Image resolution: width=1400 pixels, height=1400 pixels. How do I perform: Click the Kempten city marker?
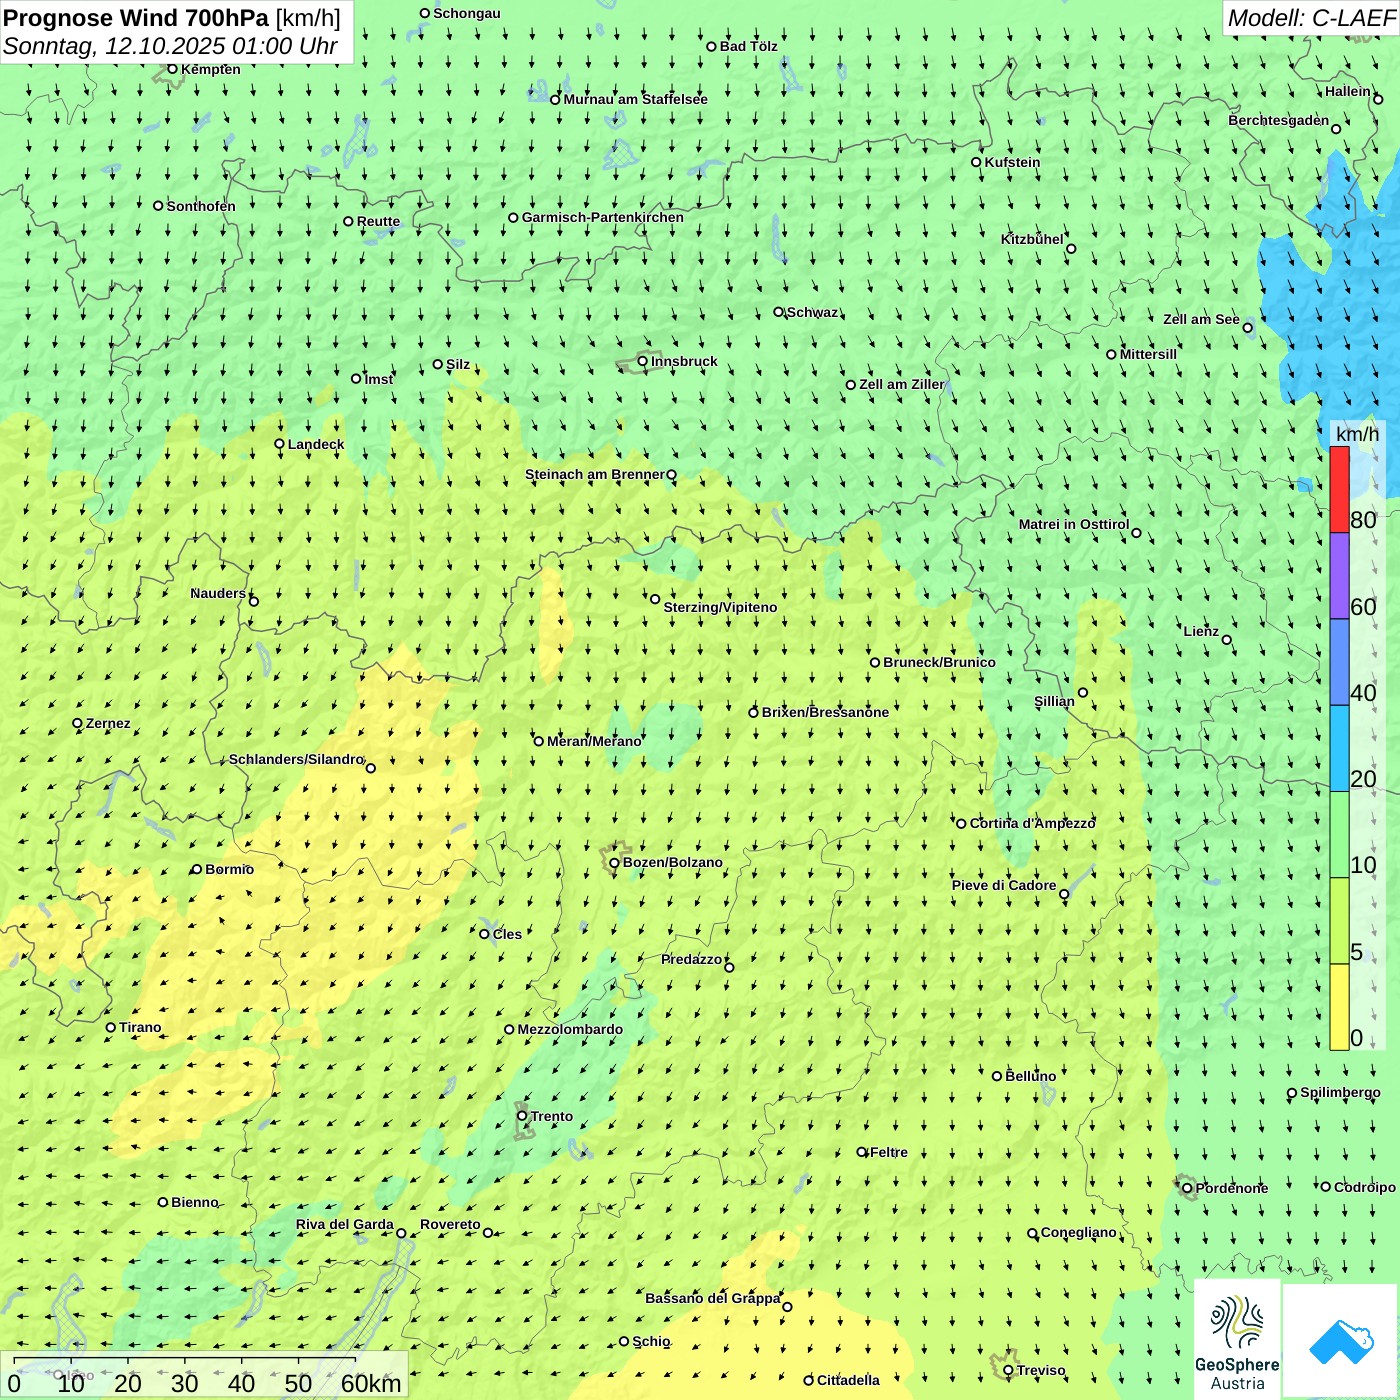172,69
